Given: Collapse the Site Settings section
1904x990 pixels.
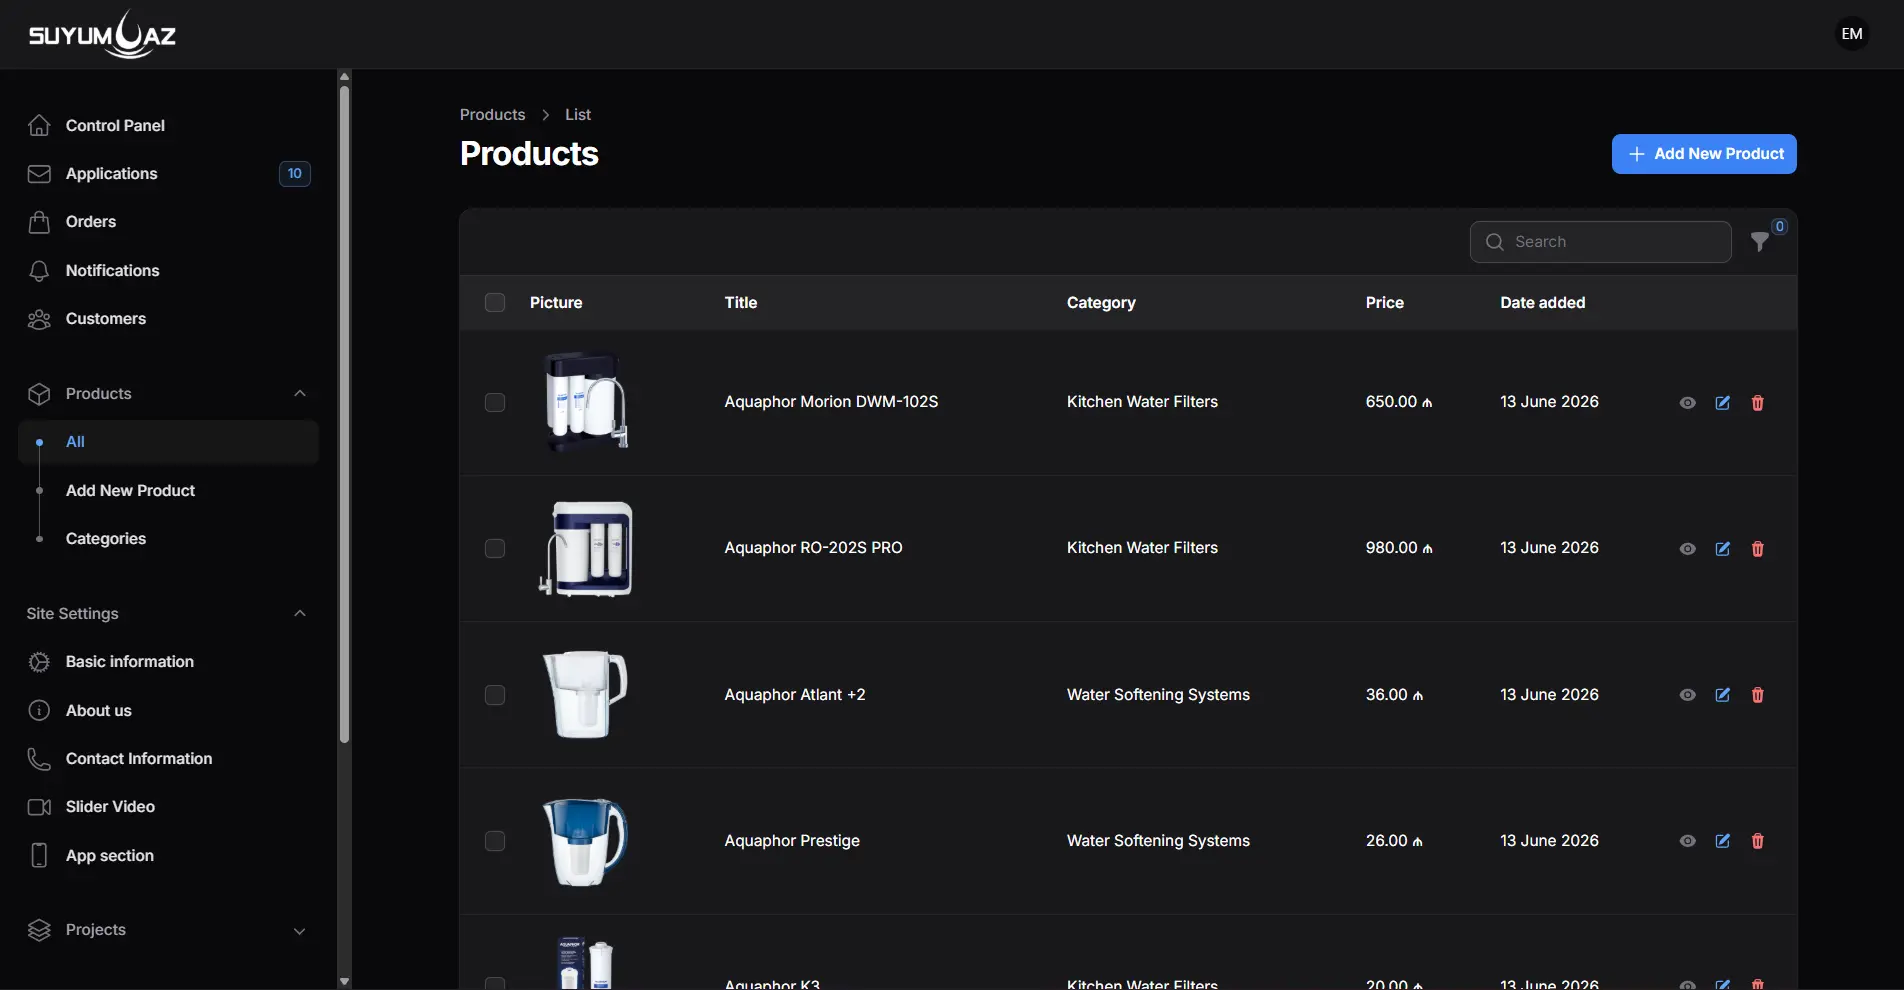Looking at the screenshot, I should click(299, 614).
